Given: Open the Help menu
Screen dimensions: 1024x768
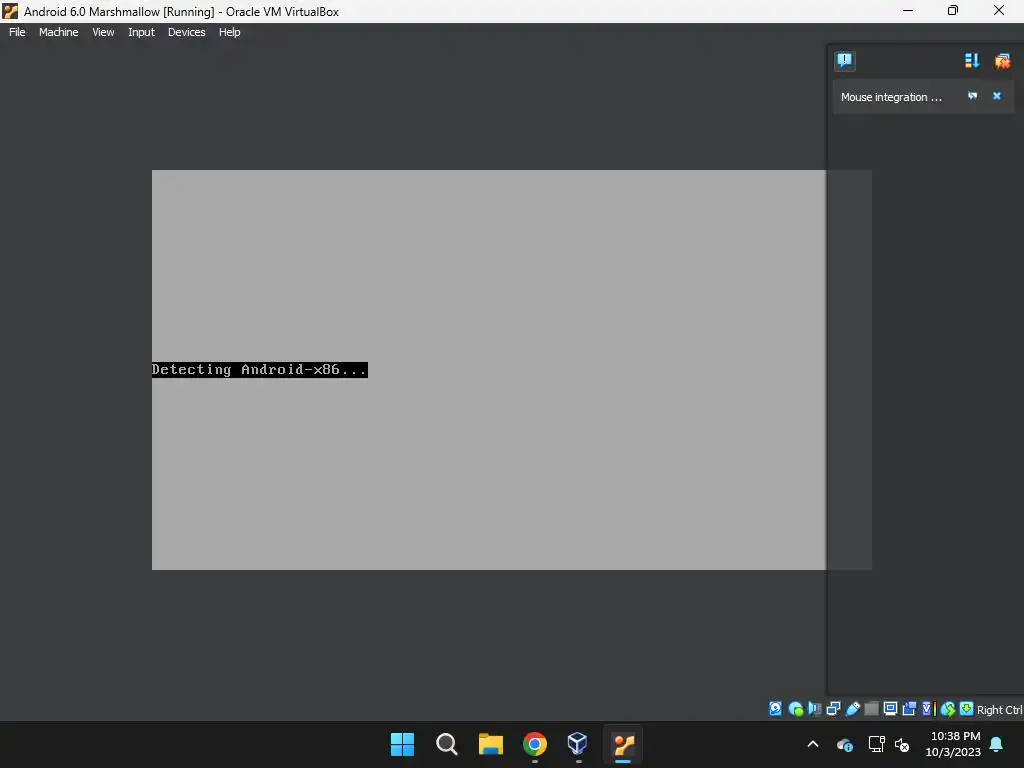Looking at the screenshot, I should 229,32.
